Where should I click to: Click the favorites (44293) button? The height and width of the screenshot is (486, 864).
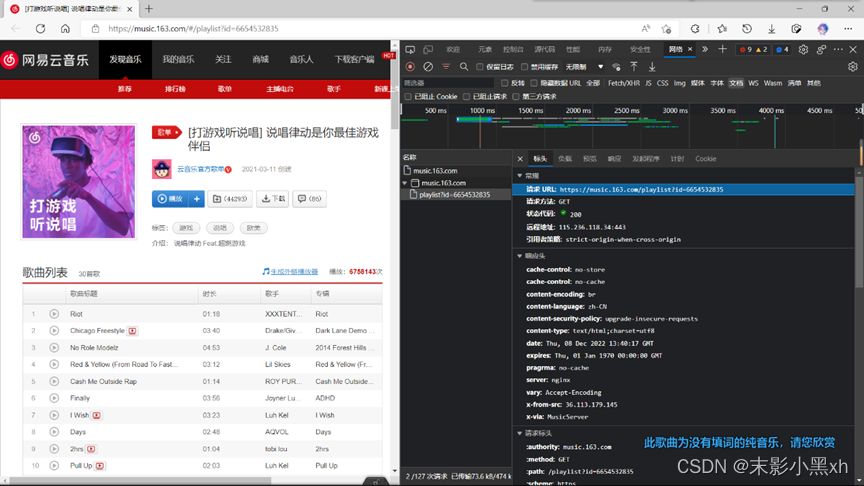[230, 199]
